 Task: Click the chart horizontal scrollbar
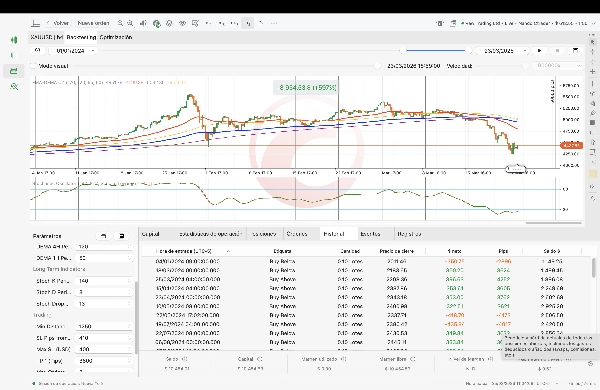click(554, 222)
